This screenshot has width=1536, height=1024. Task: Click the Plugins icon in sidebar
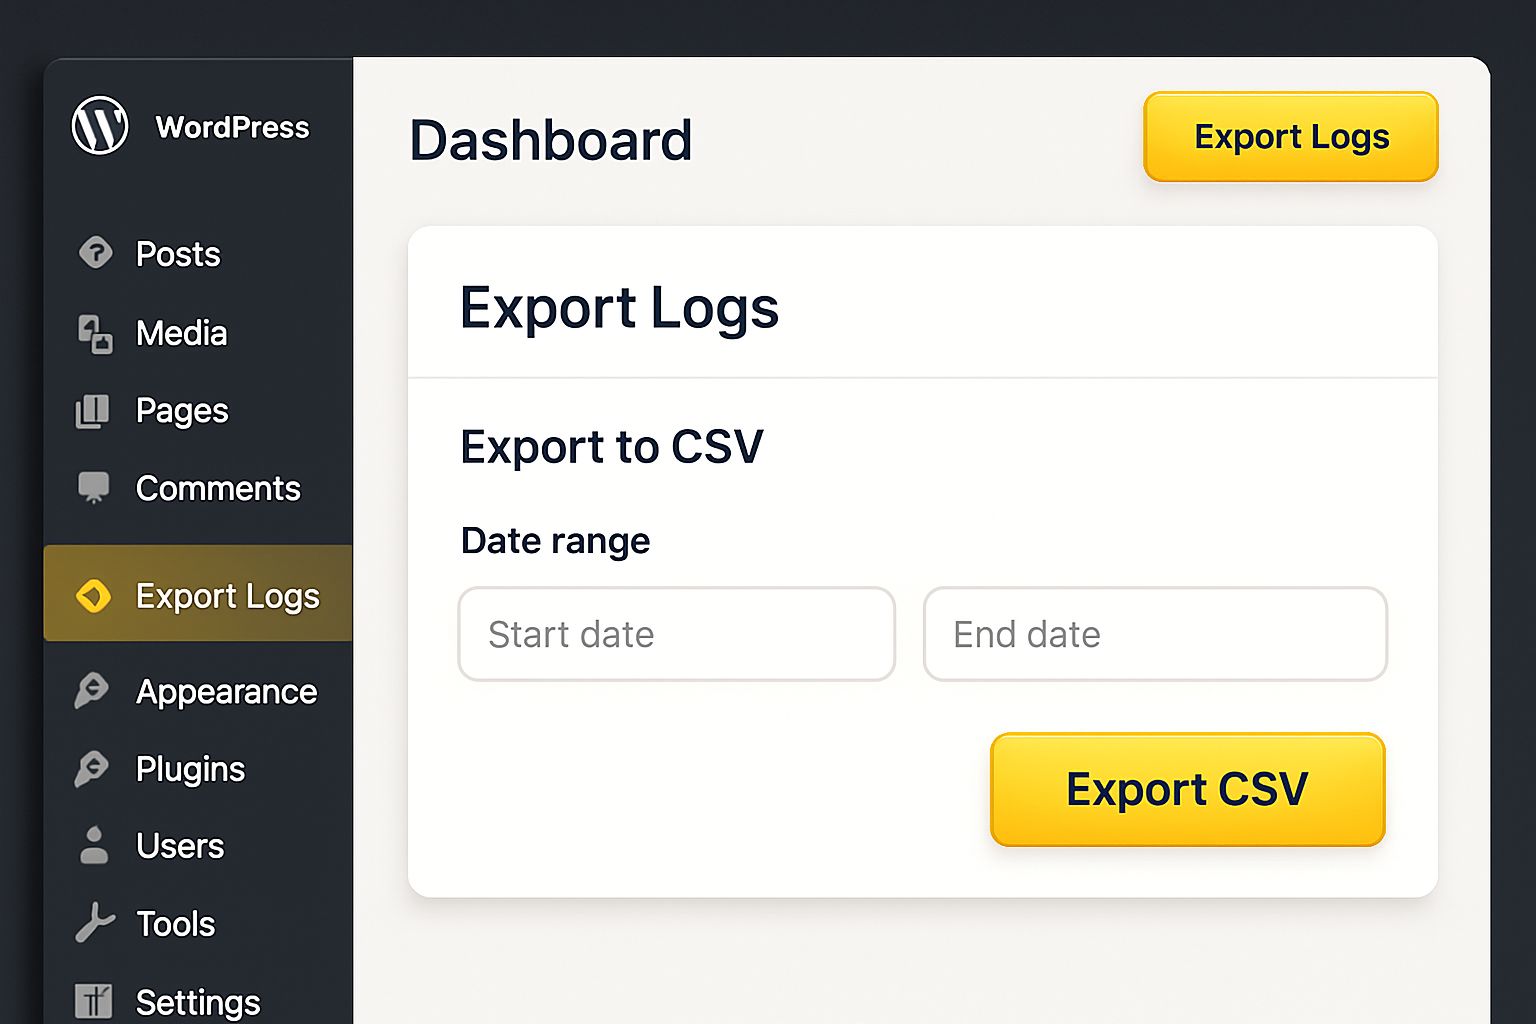pos(92,769)
